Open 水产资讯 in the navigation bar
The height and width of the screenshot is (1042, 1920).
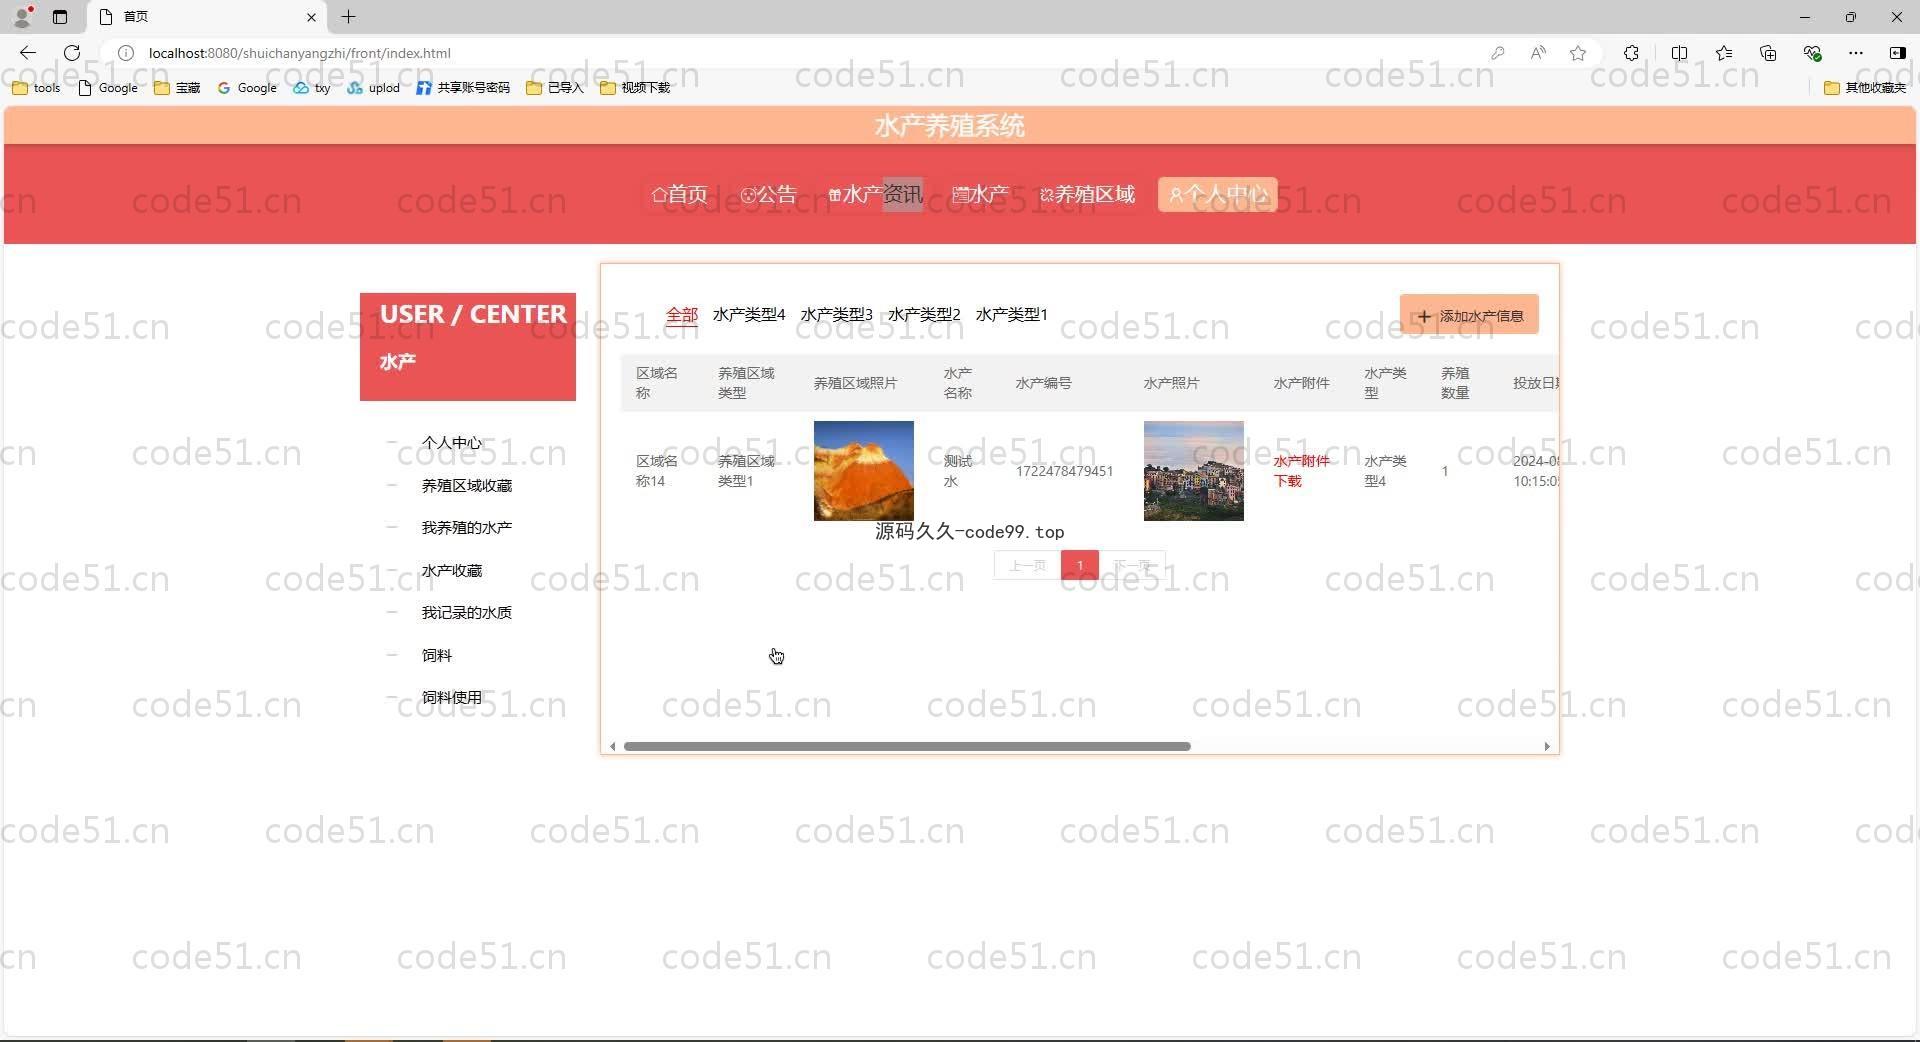[876, 194]
